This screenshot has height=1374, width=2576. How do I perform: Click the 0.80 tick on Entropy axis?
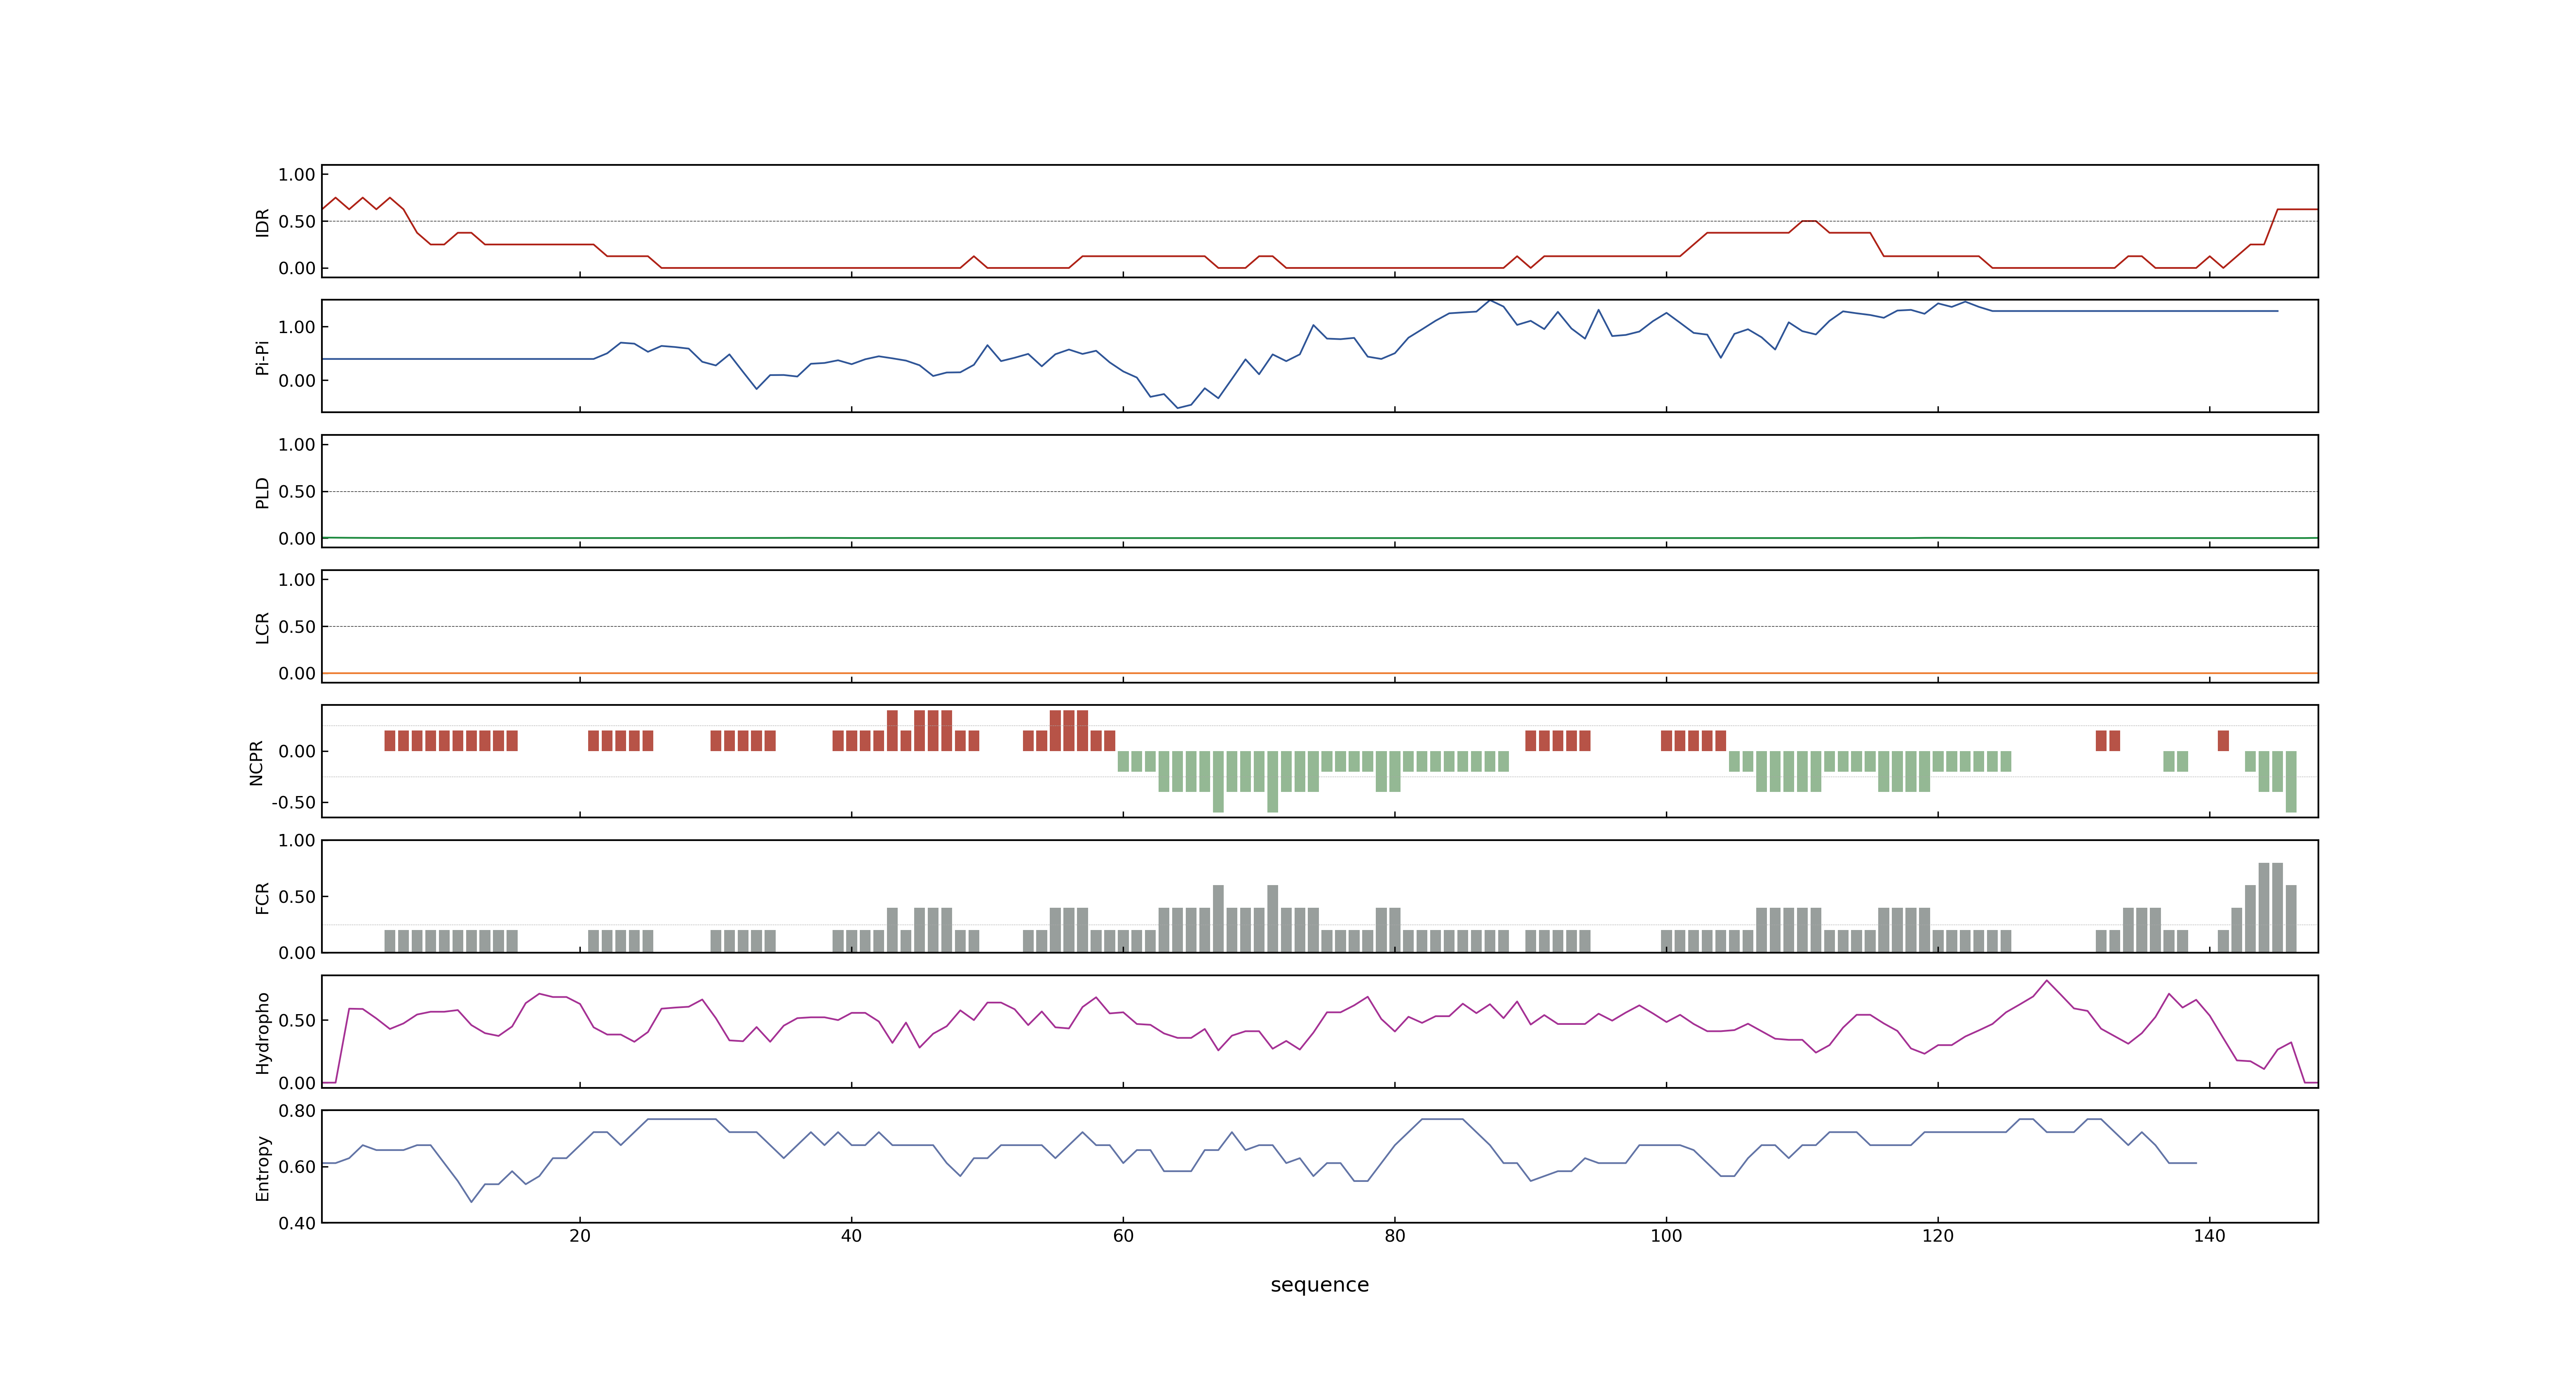pyautogui.click(x=297, y=1111)
